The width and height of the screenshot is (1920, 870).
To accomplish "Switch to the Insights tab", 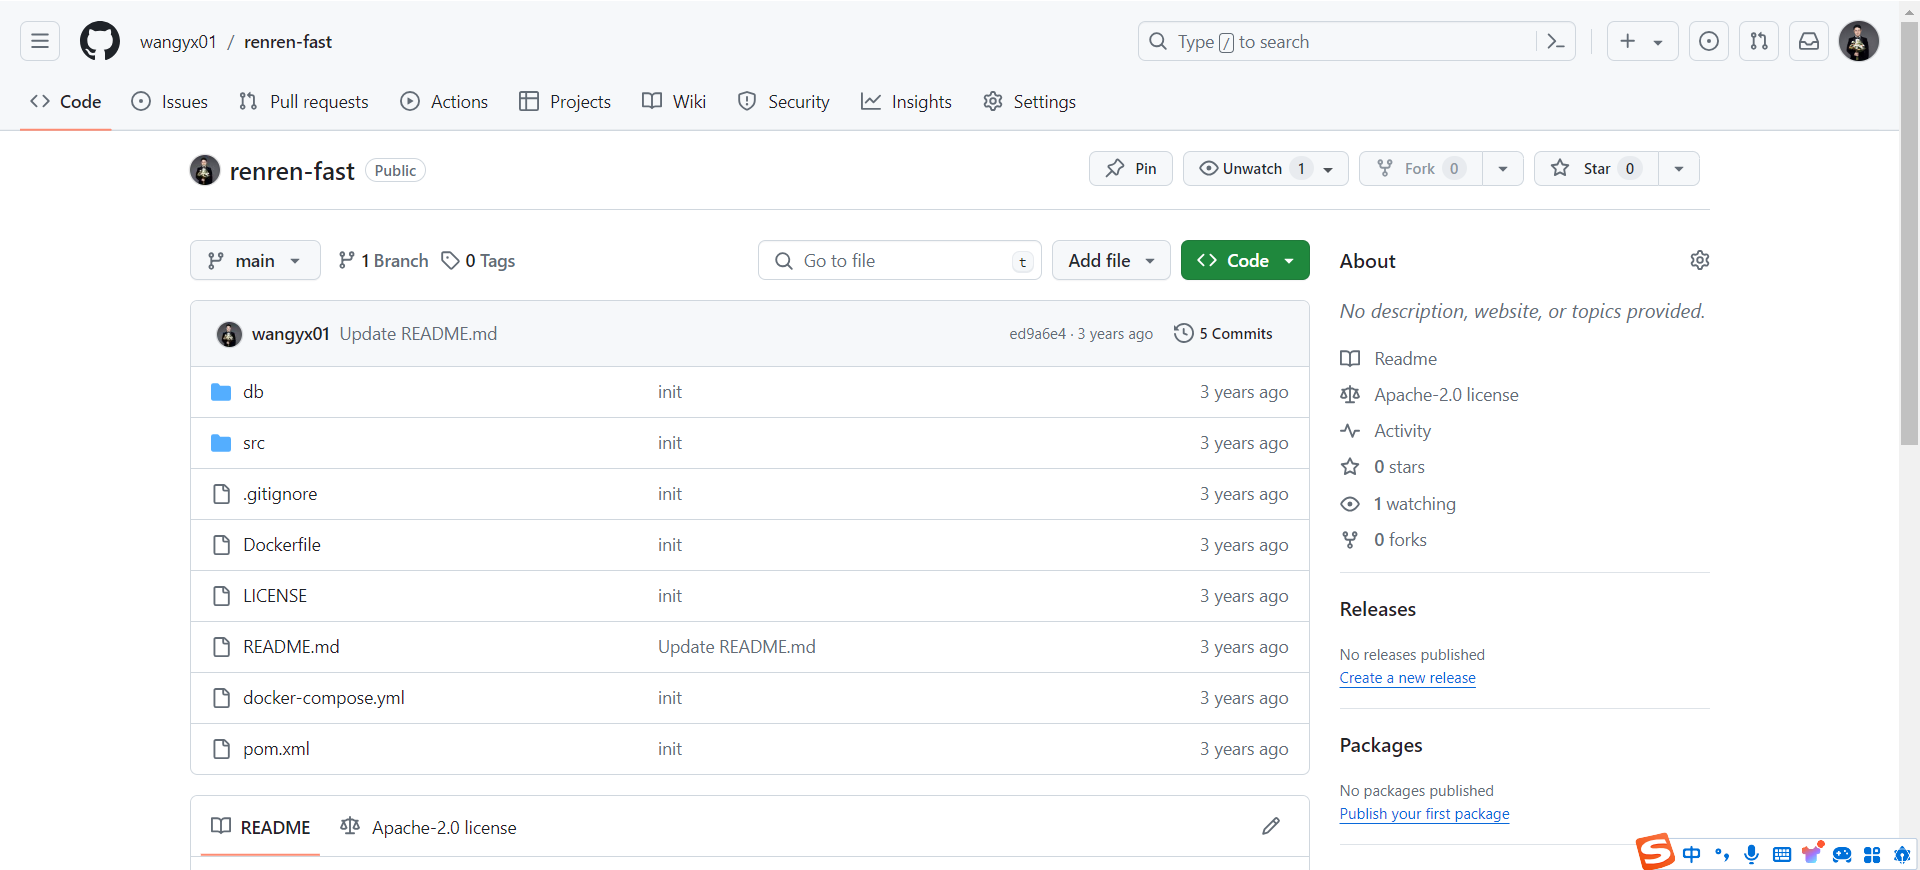I will click(906, 102).
